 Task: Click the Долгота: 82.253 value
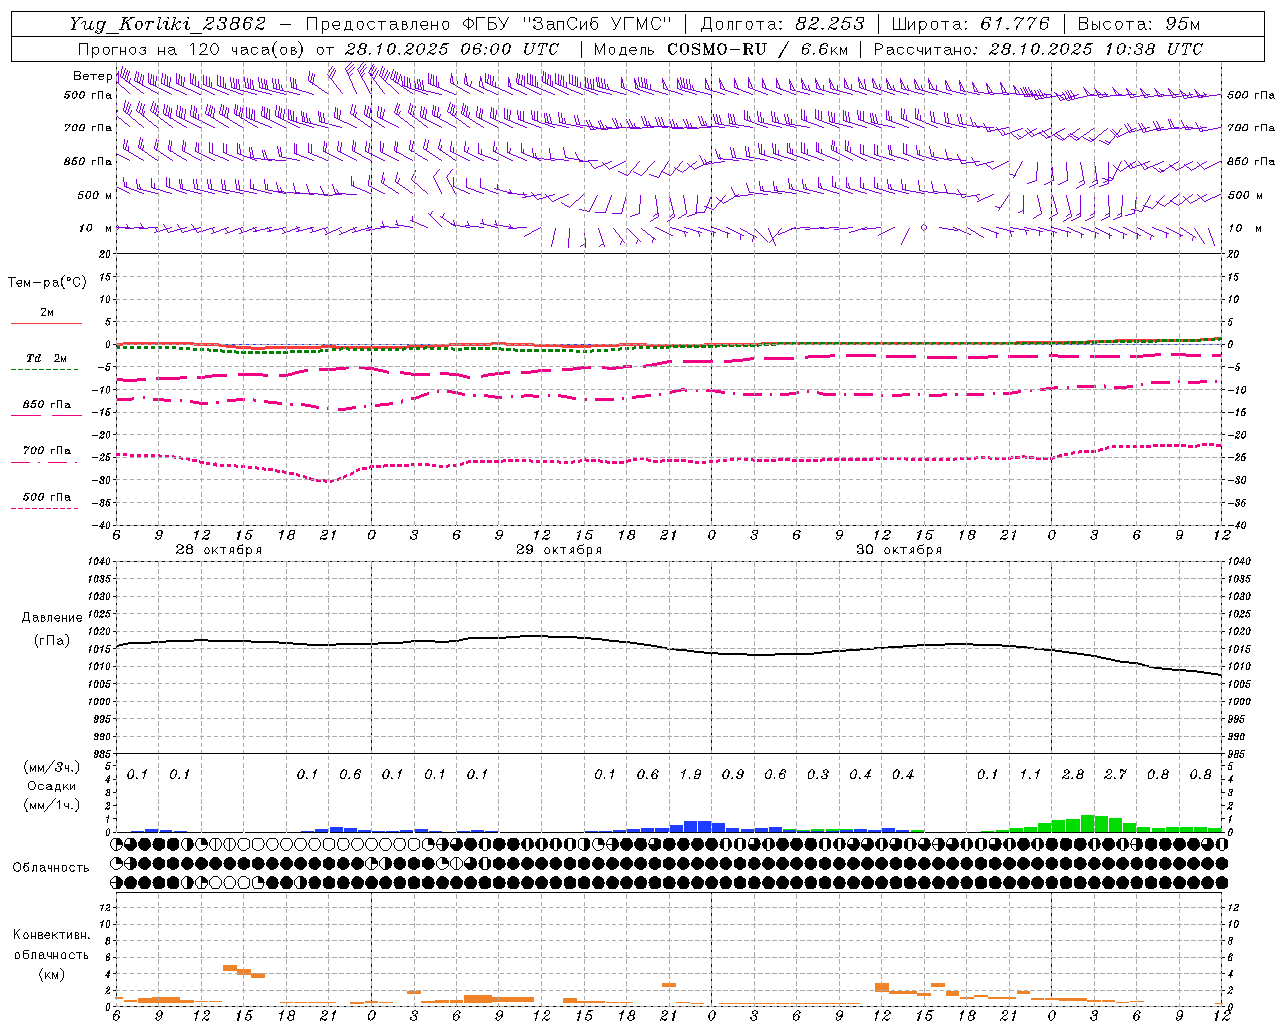pos(783,24)
